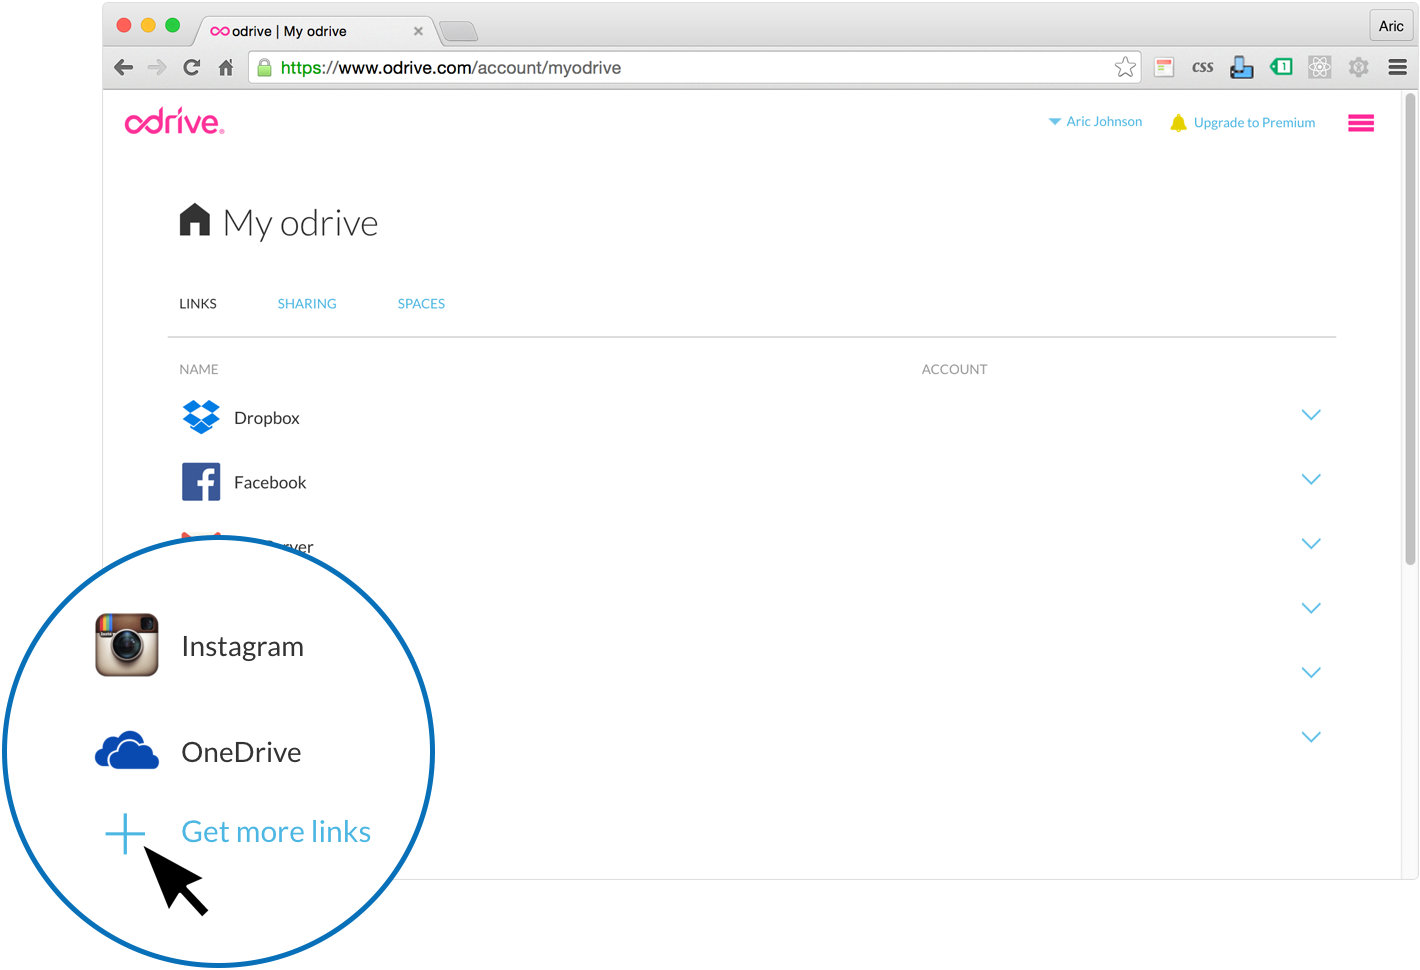Viewport: 1420px width, 970px height.
Task: Click the ACCOUNT column header
Action: 954,369
